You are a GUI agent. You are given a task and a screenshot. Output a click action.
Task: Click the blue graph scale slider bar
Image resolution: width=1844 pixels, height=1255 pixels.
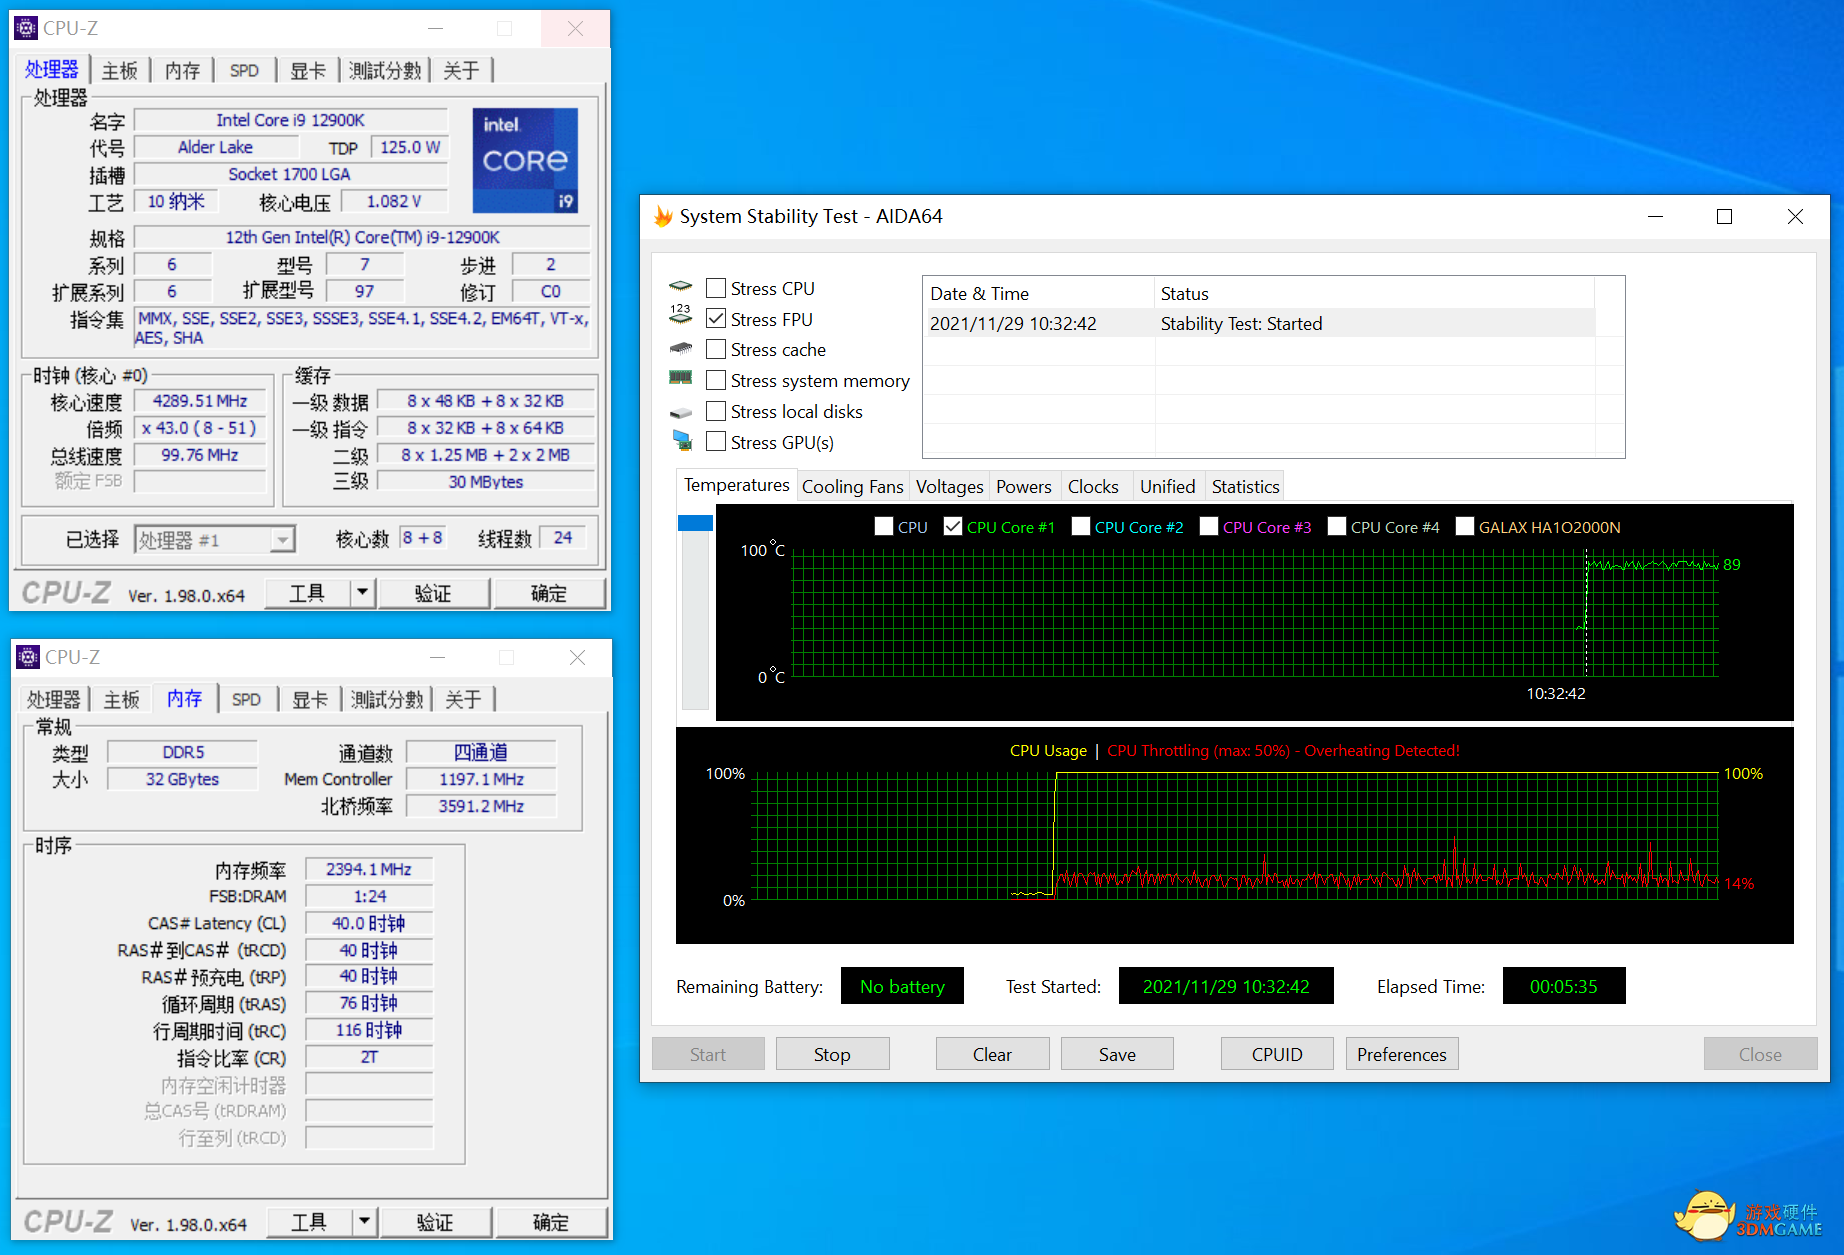[x=695, y=523]
